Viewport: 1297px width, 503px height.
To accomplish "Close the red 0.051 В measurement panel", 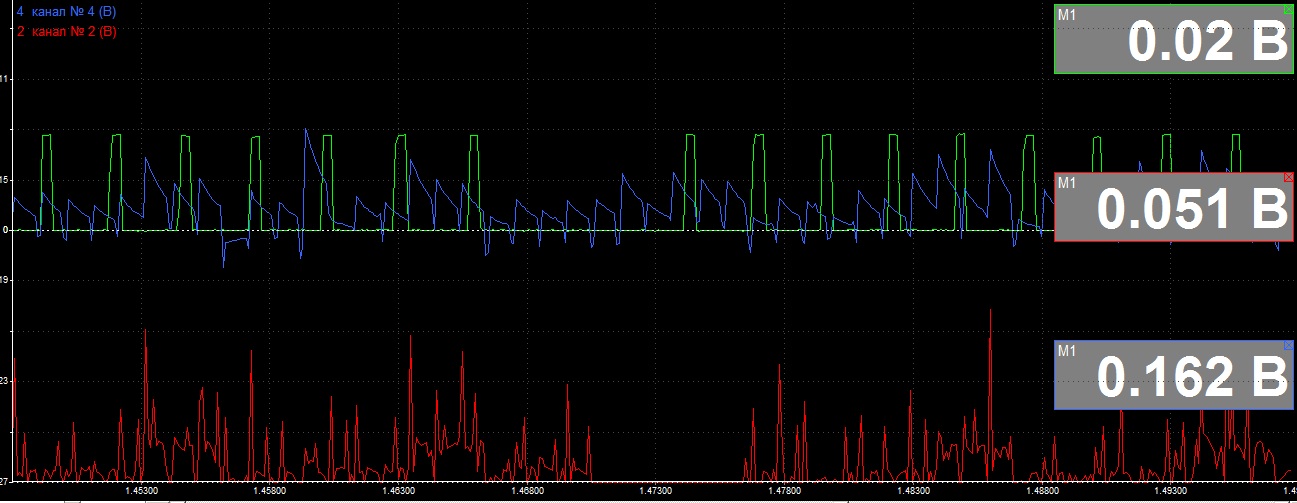I will coord(1288,177).
